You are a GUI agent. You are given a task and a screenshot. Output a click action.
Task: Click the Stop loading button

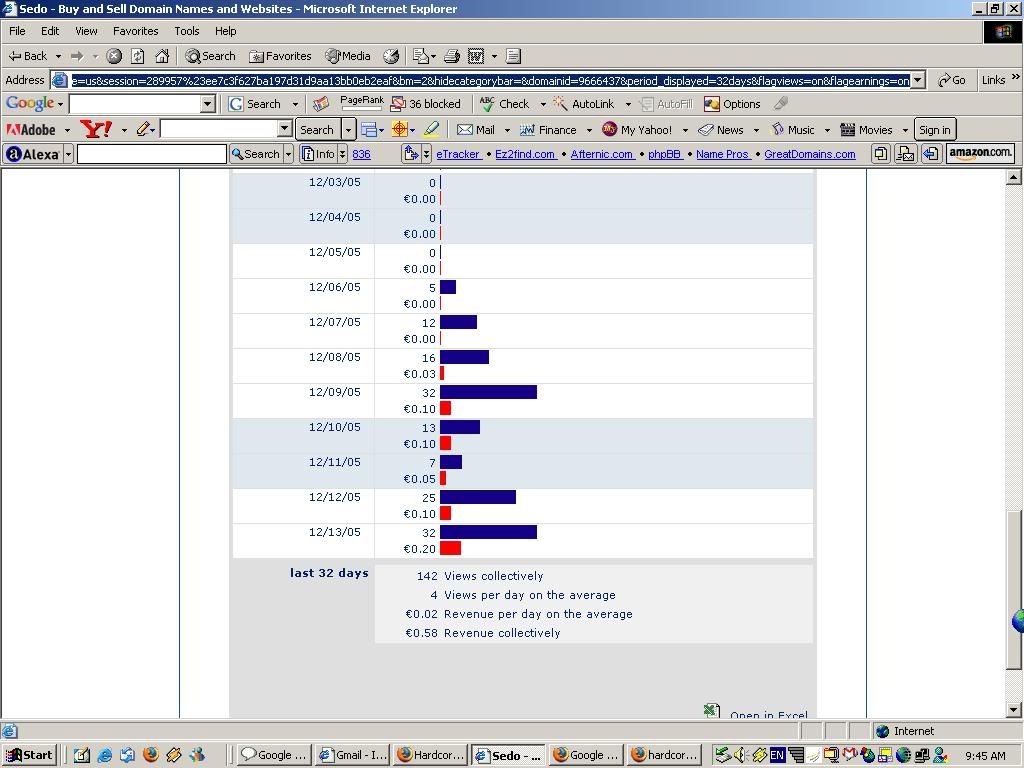tap(114, 56)
